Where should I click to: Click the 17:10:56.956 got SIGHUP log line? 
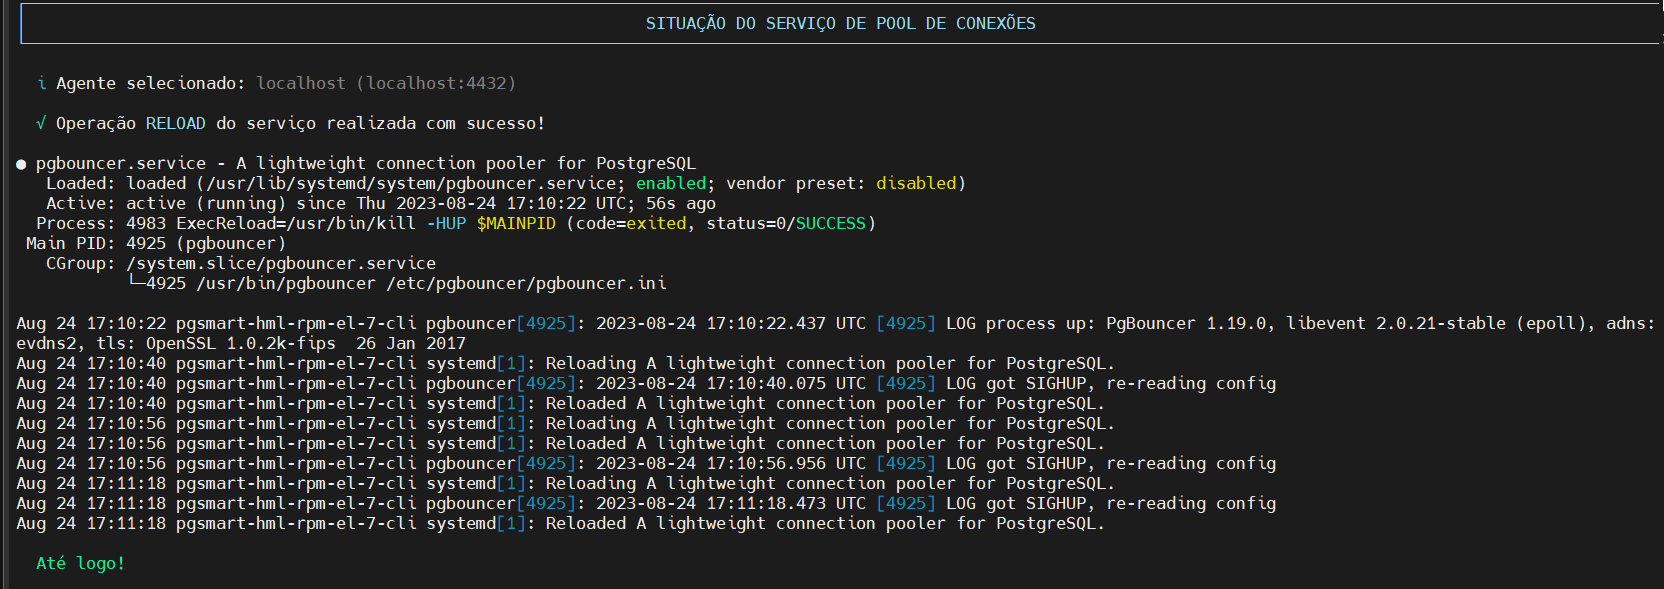coord(646,463)
